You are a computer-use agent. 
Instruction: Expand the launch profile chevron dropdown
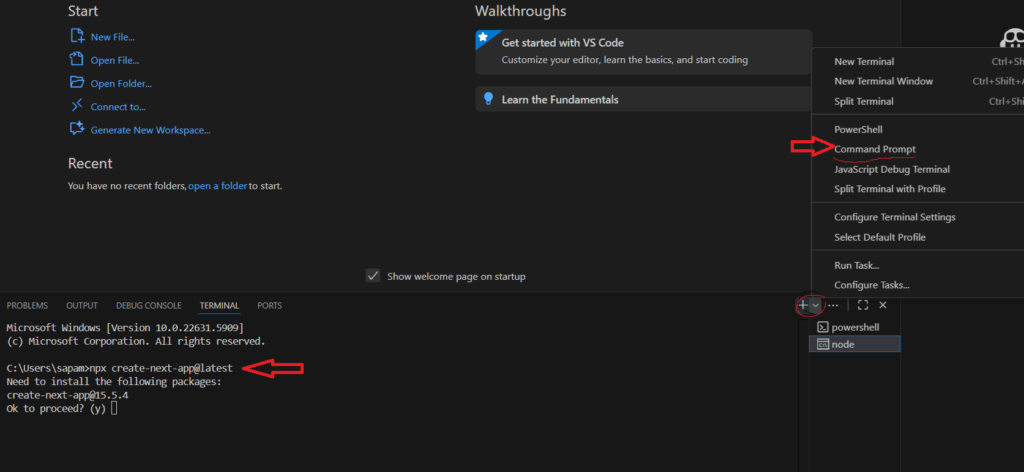coord(816,305)
